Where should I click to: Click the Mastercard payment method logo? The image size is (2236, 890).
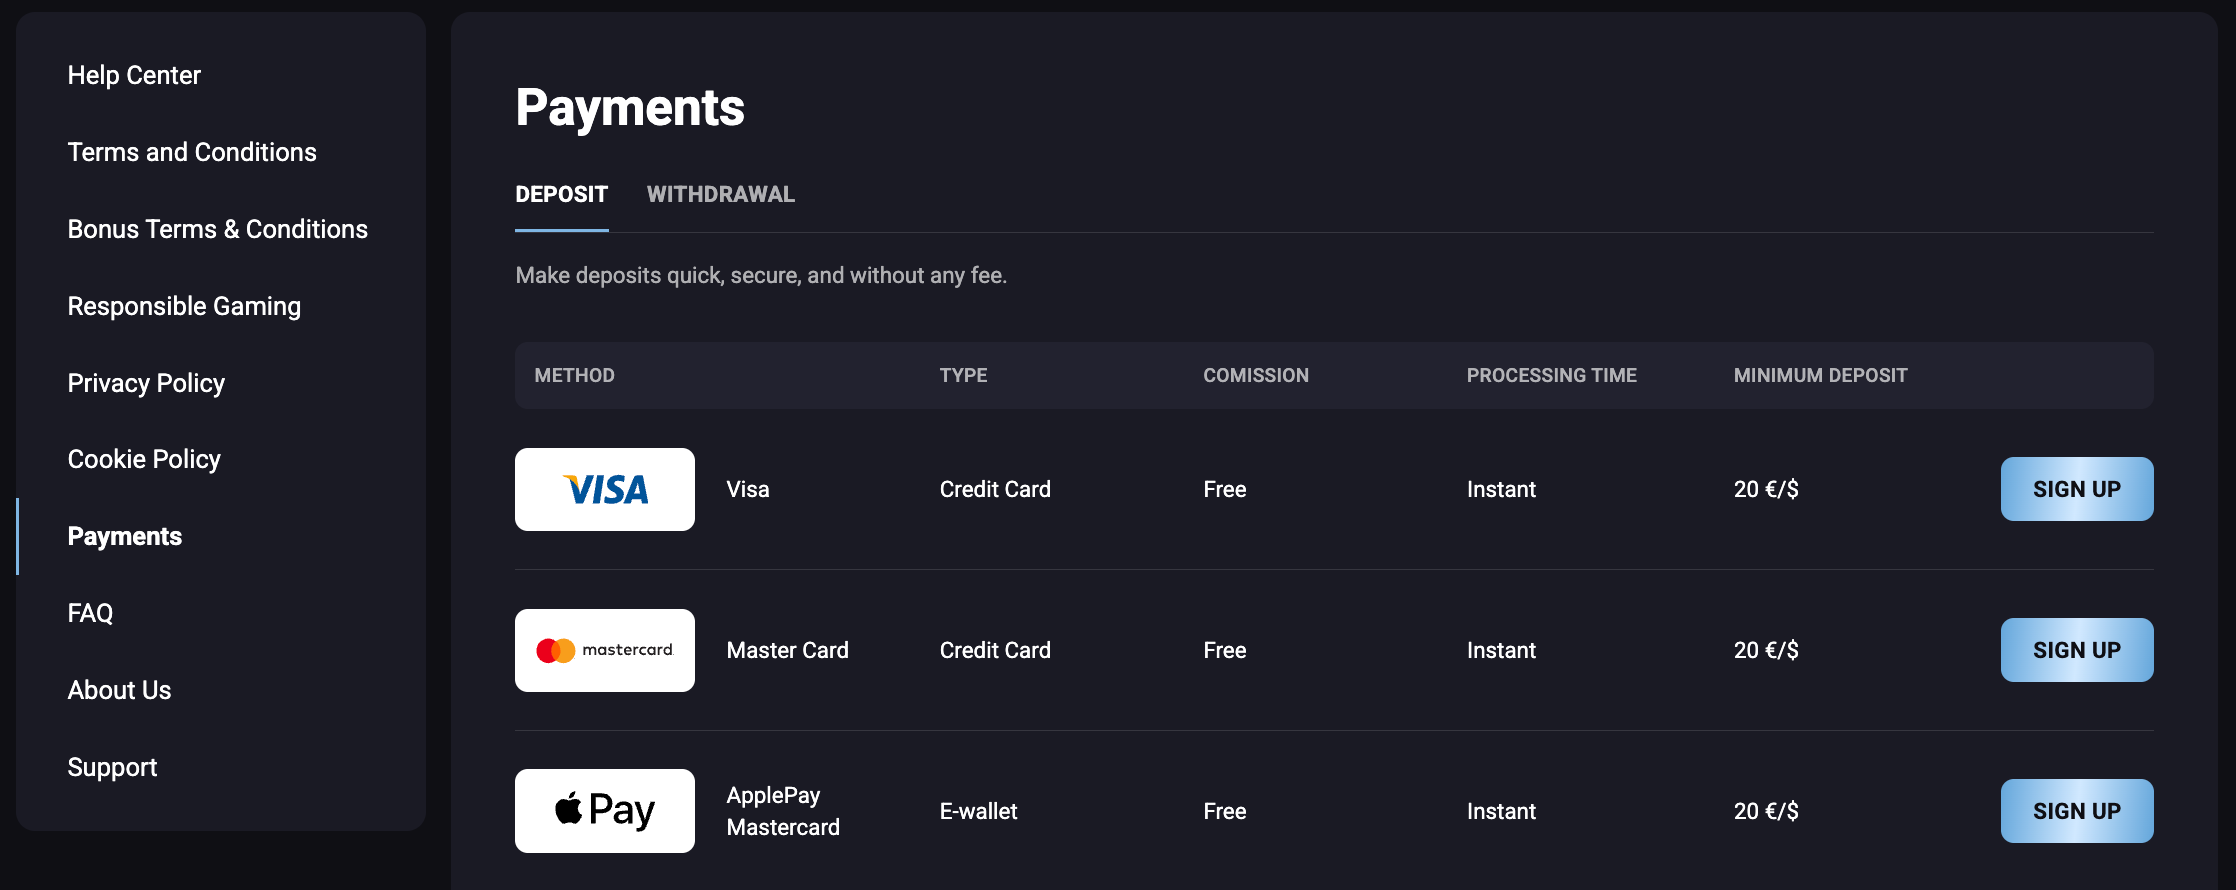click(x=604, y=649)
